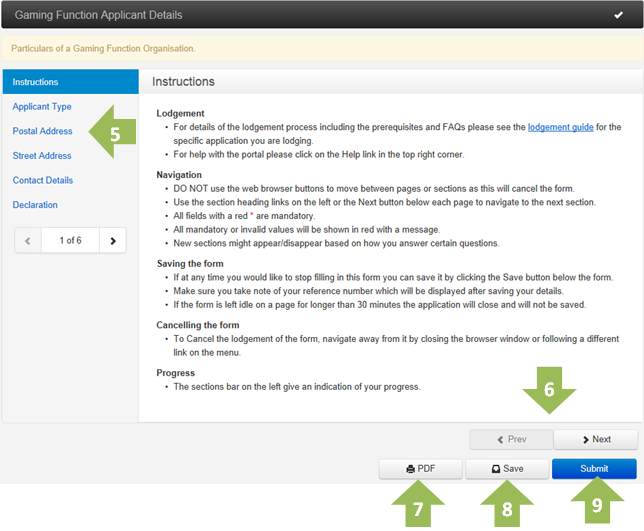Screen dimensions: 644x531
Task: Click the 'Cancelling the form' heading
Action: (x=198, y=325)
